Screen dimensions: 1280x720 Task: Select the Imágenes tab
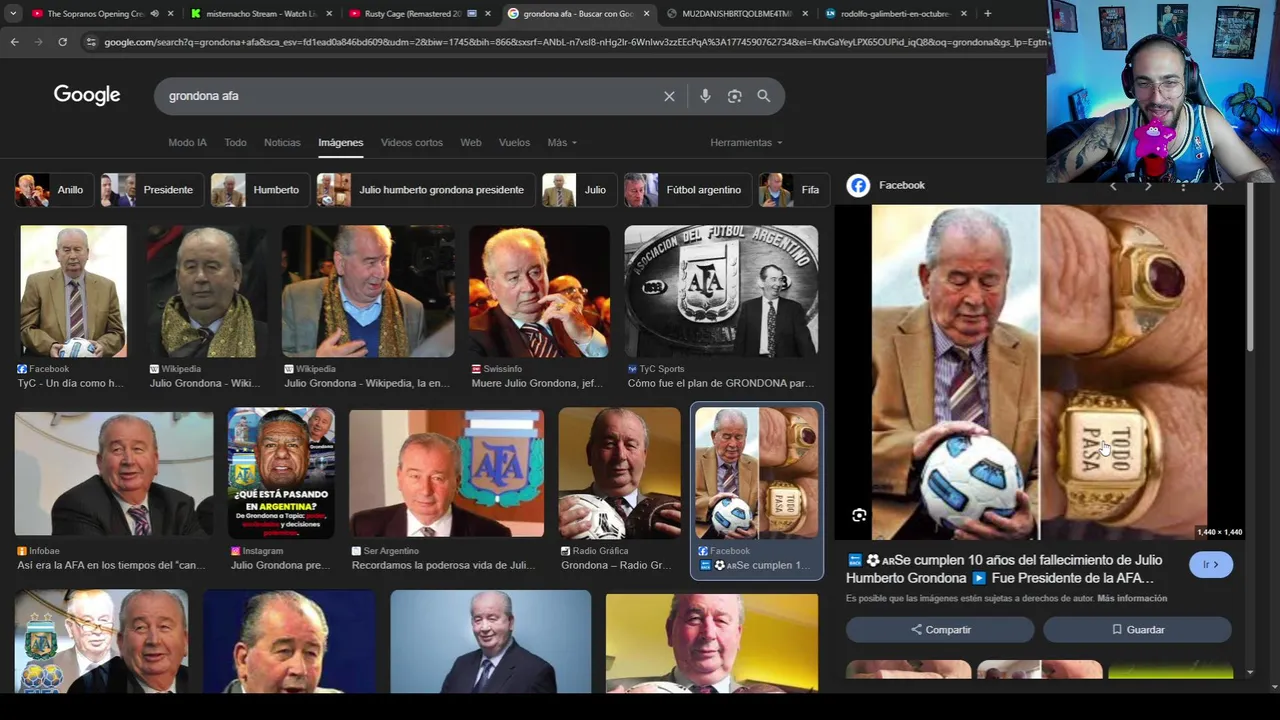click(x=340, y=143)
